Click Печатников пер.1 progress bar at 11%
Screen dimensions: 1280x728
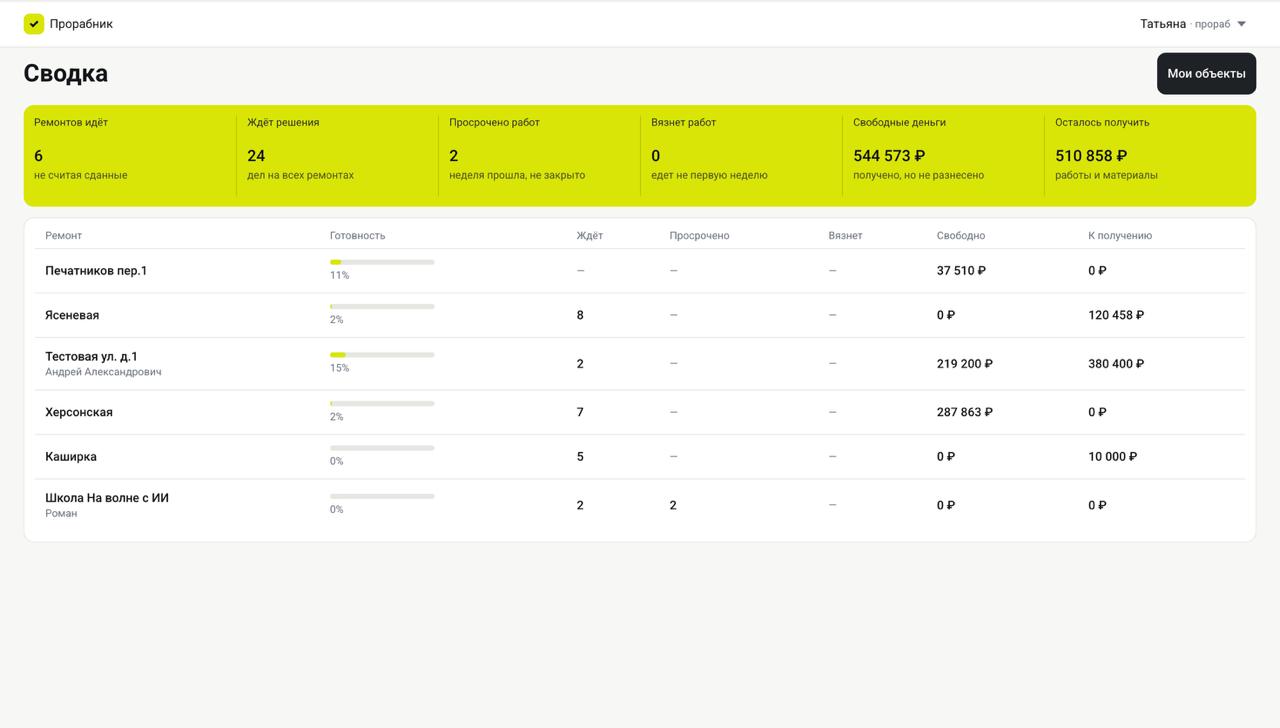tap(382, 262)
